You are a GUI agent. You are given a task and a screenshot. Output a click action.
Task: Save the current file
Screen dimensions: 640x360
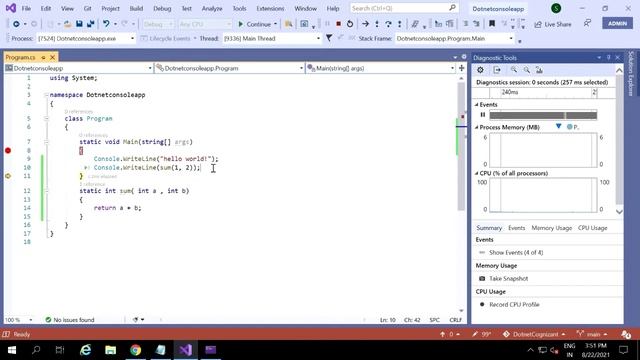tap(79, 24)
